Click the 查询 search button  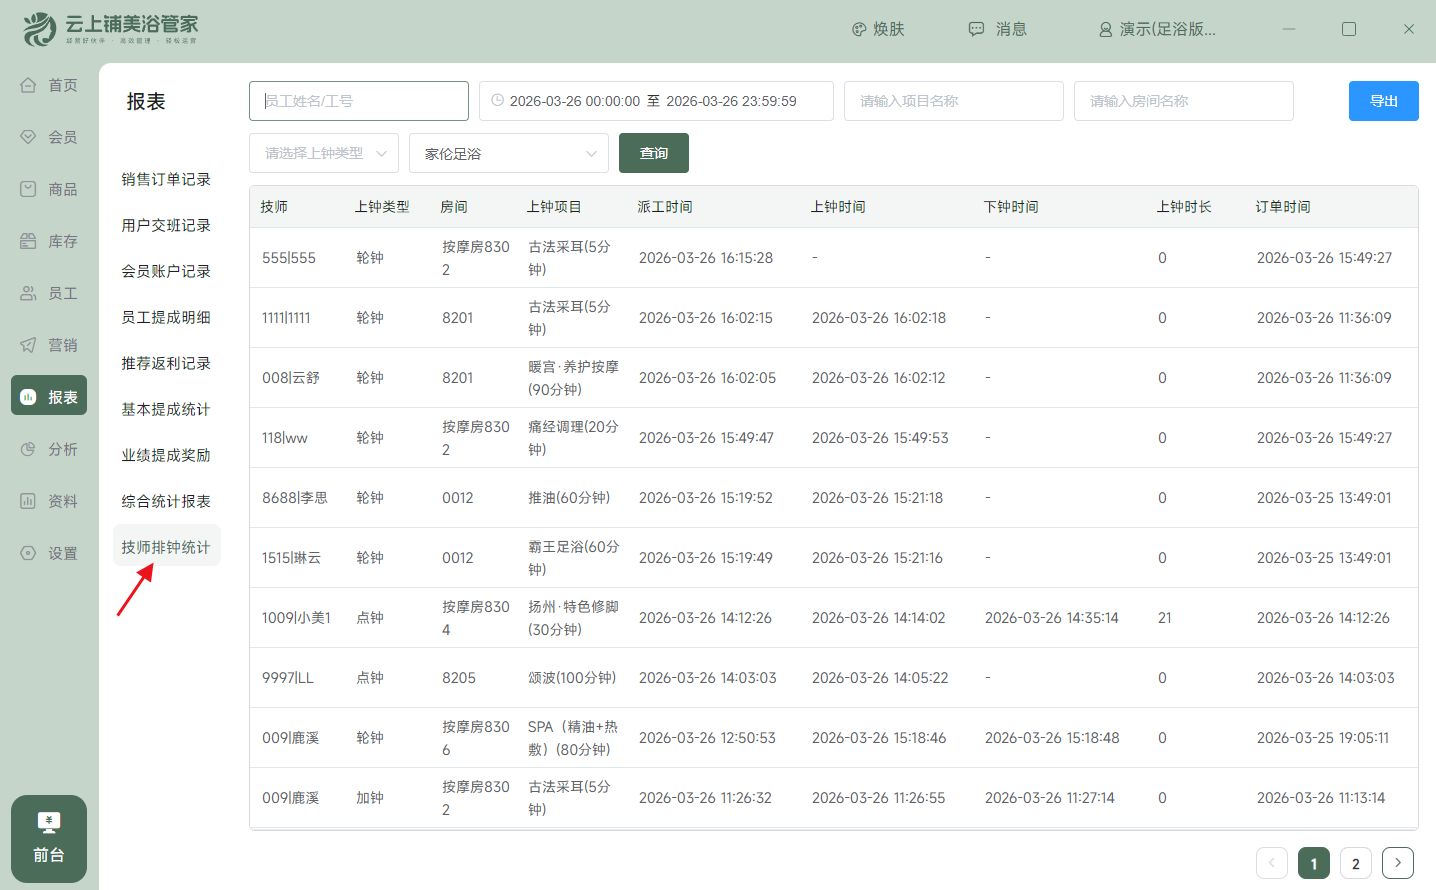pyautogui.click(x=653, y=153)
